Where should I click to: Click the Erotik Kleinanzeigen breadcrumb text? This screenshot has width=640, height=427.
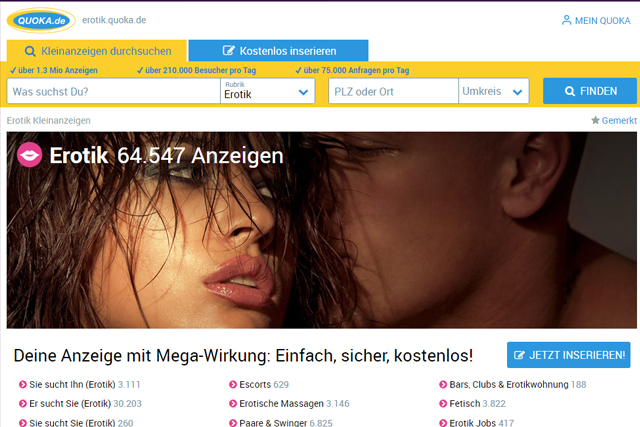pyautogui.click(x=49, y=120)
